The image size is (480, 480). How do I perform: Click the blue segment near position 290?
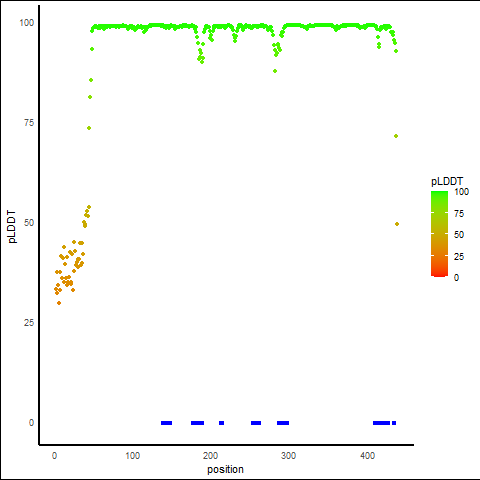coord(283,423)
